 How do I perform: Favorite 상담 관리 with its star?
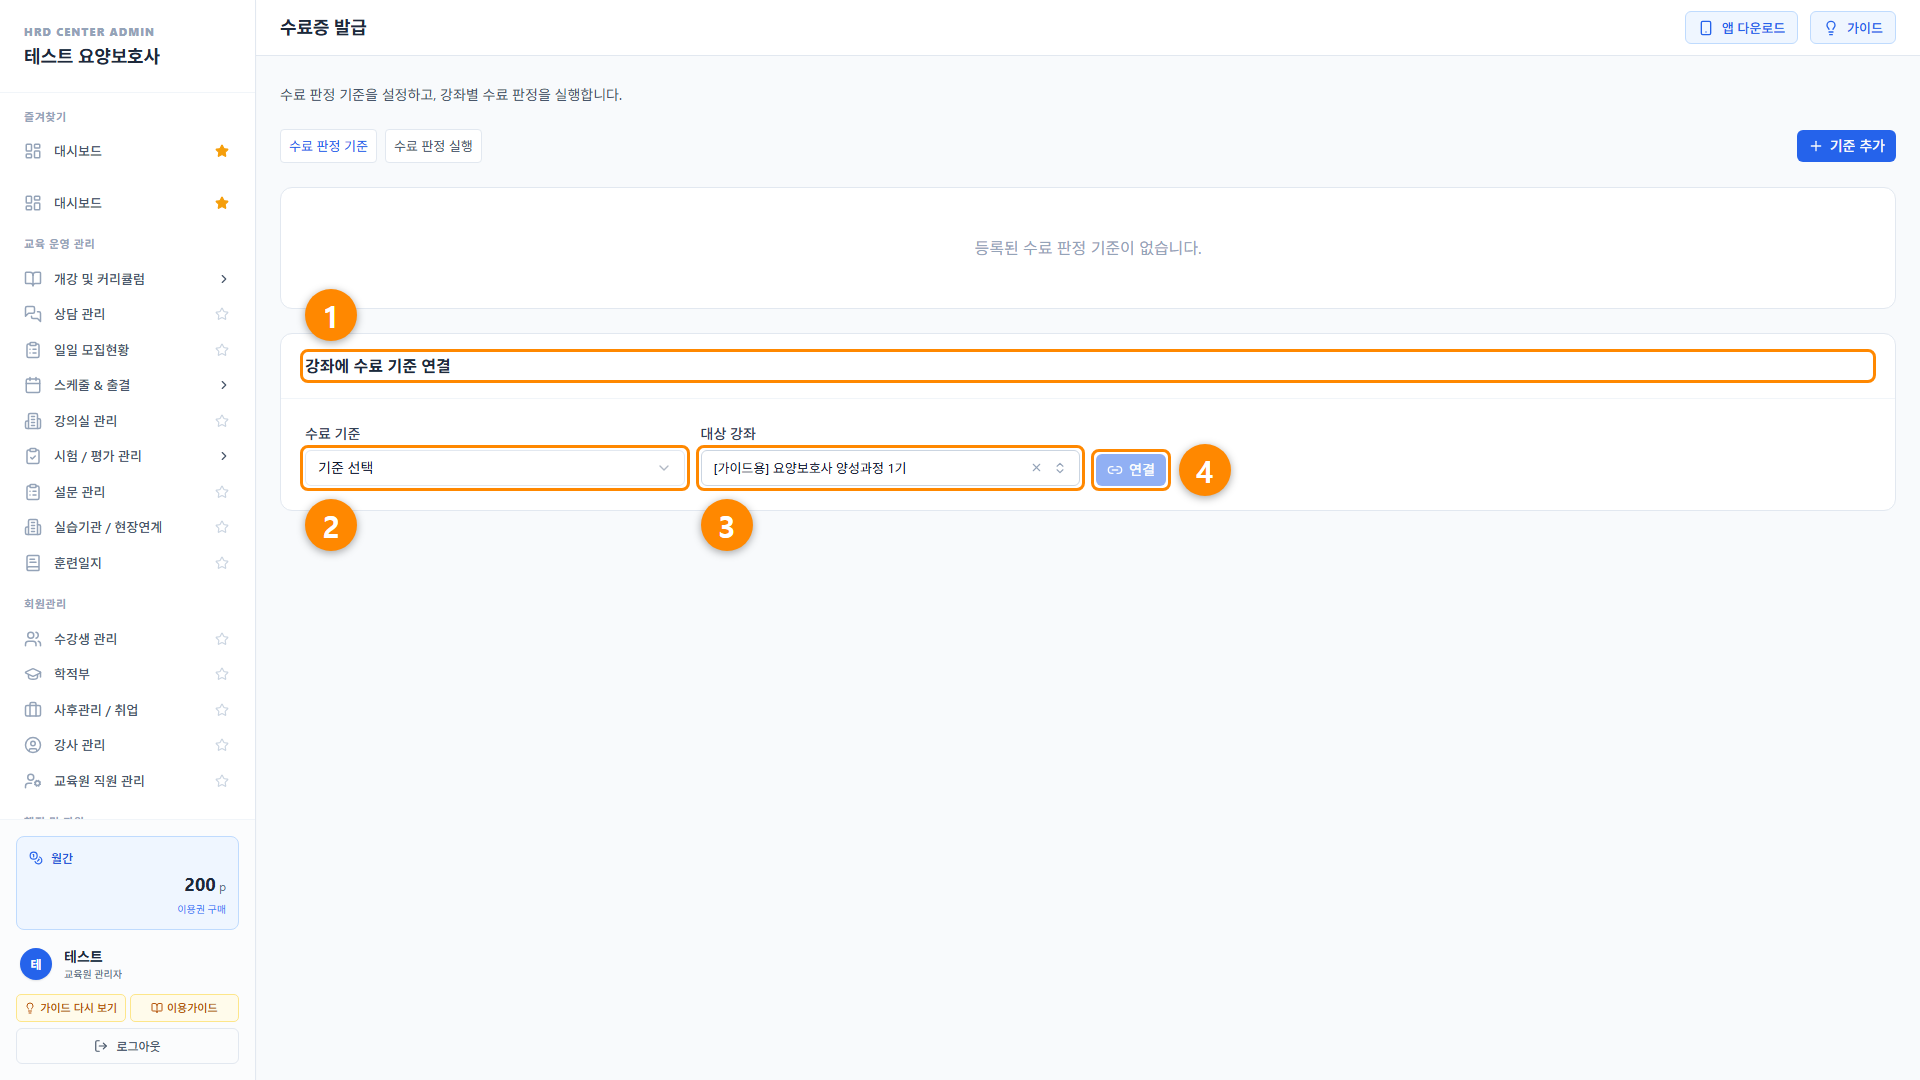tap(222, 314)
